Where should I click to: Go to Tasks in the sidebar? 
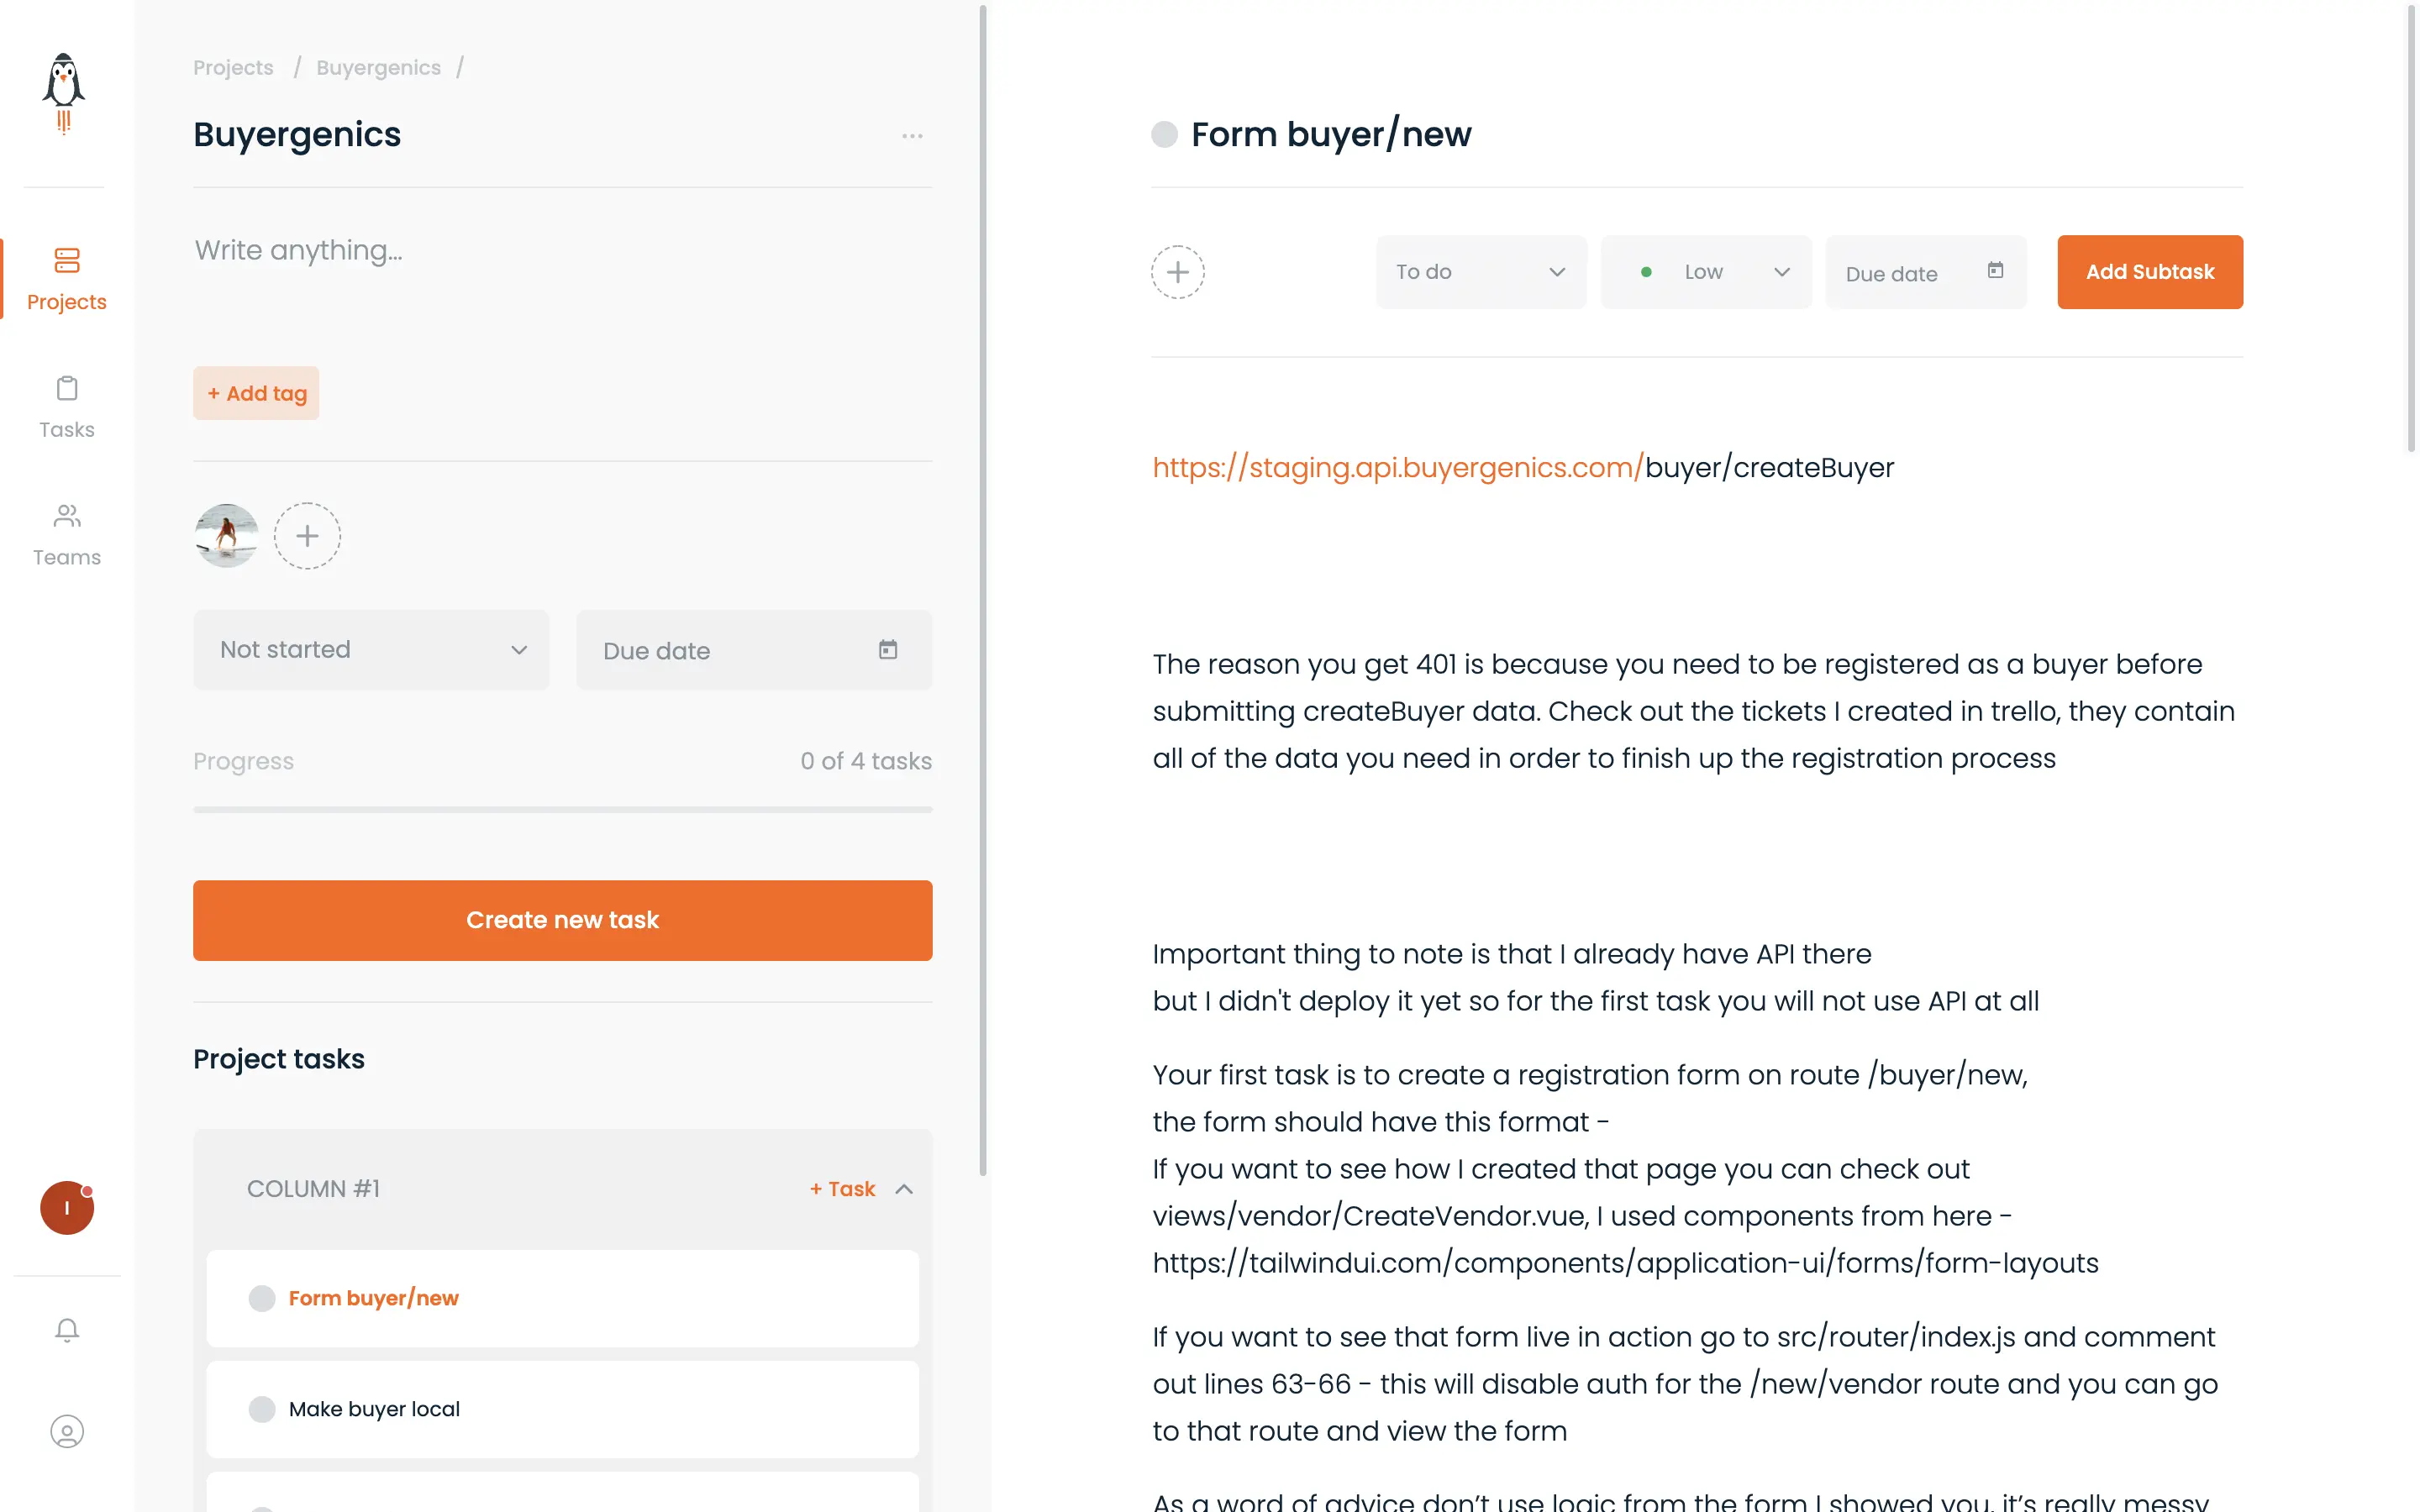[67, 407]
